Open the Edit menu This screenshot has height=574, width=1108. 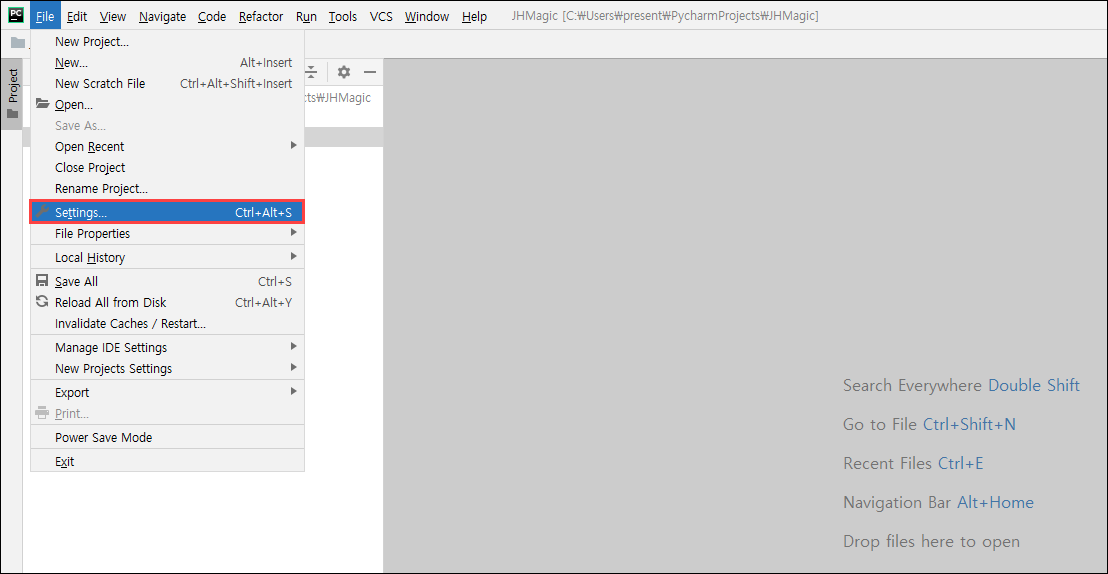76,16
